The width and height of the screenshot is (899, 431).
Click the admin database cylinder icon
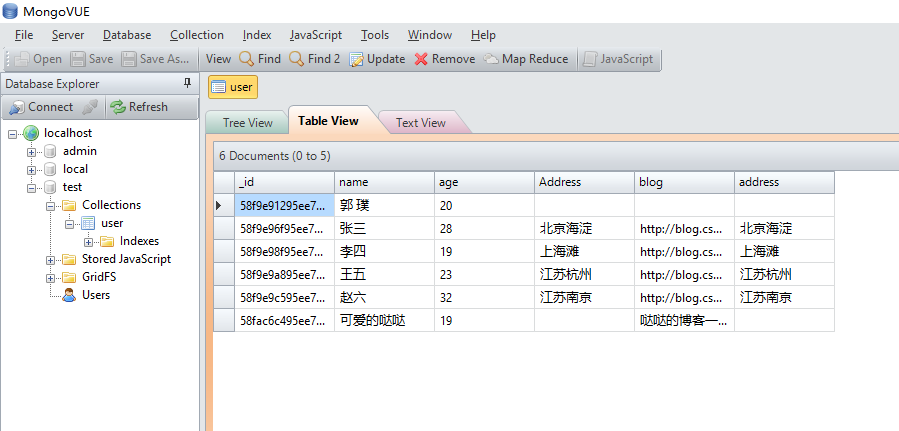[x=50, y=151]
